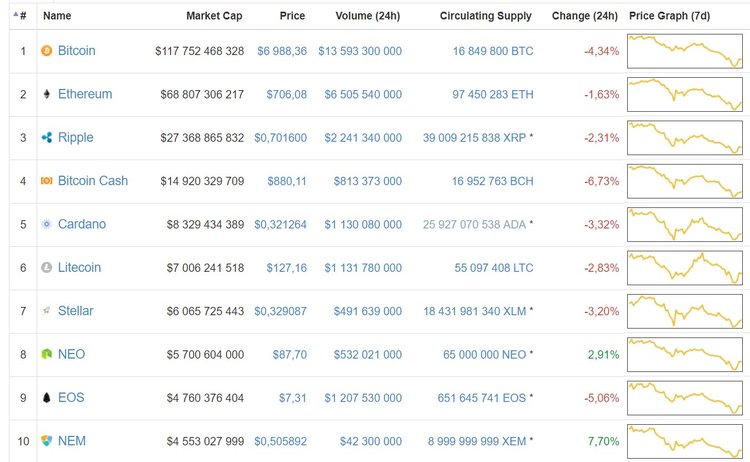Click the Litecoin logo icon
The width and height of the screenshot is (750, 462).
point(46,268)
